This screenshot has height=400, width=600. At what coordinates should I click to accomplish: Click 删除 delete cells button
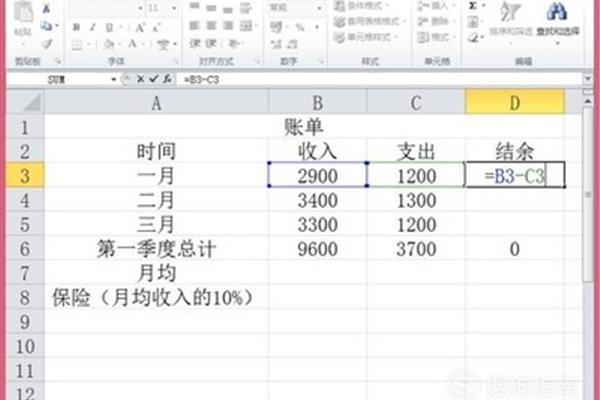click(x=435, y=21)
